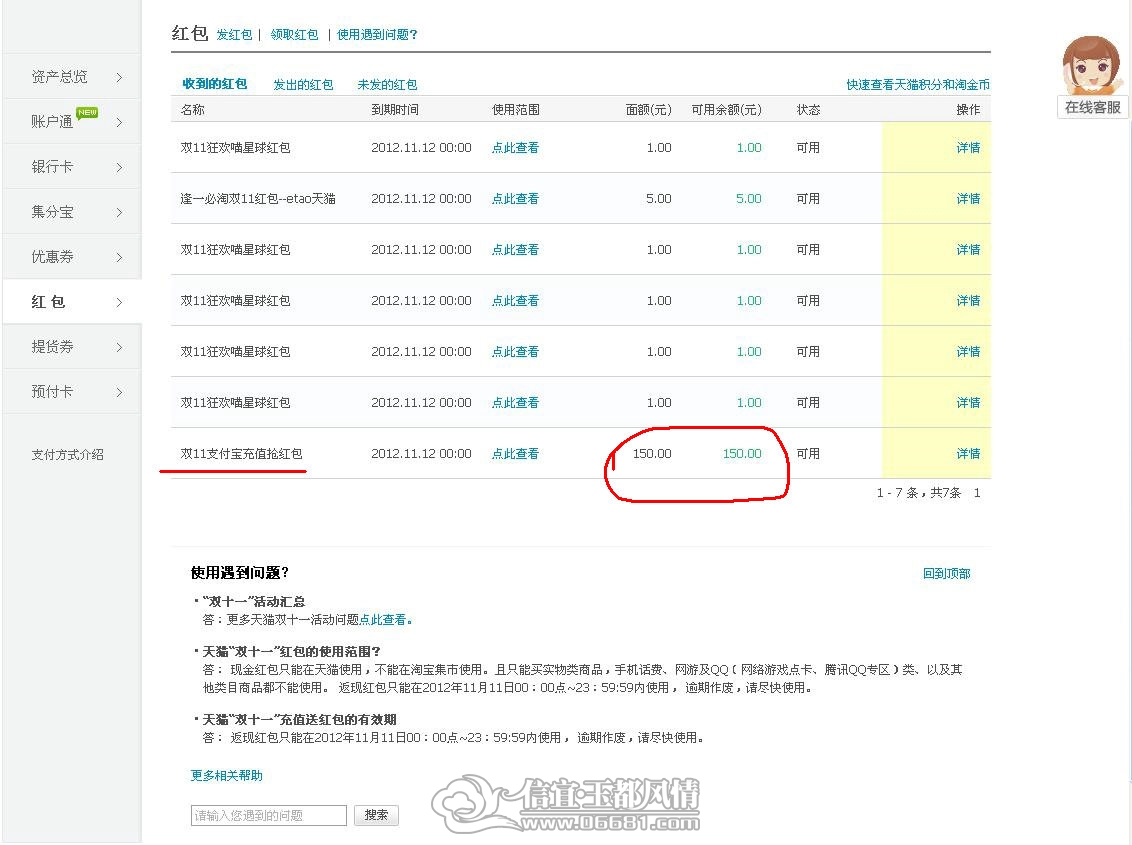Click the 使用范围 column header
Screen dimensions: 1132x845
tap(515, 110)
